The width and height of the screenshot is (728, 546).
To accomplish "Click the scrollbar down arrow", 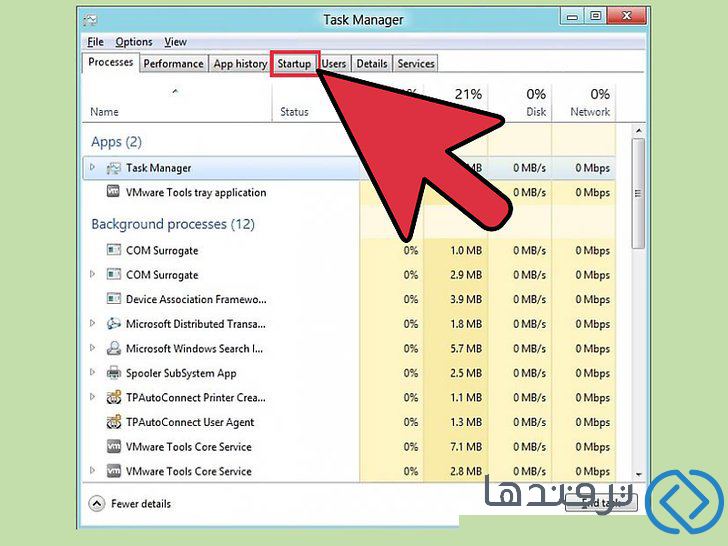I will pyautogui.click(x=638, y=474).
